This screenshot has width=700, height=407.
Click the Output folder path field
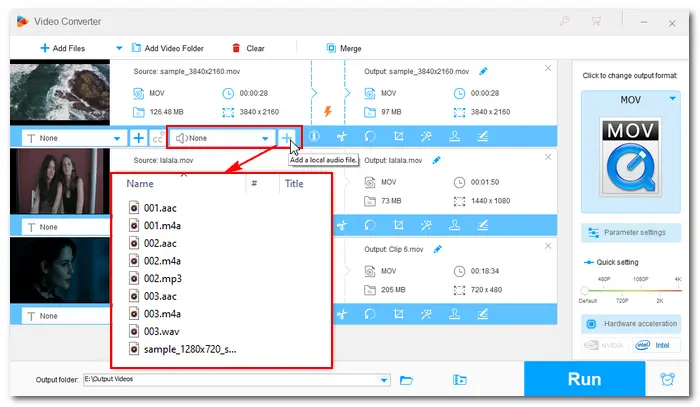[x=236, y=380]
